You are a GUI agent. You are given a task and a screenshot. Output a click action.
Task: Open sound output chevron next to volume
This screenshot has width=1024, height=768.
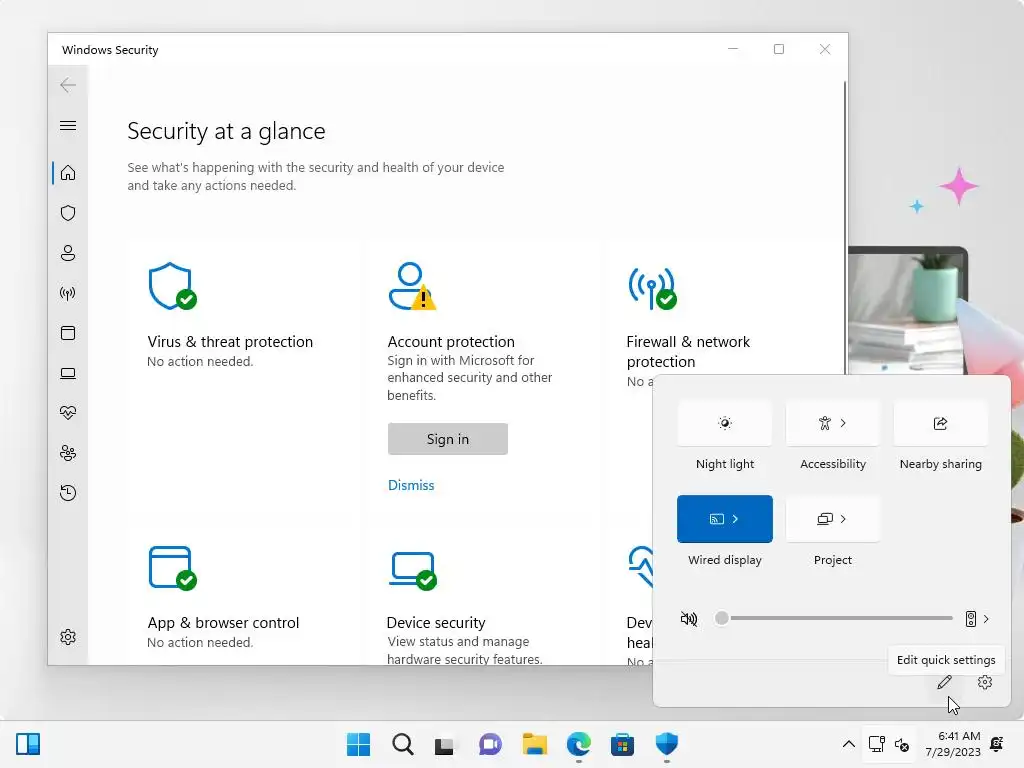[986, 618]
